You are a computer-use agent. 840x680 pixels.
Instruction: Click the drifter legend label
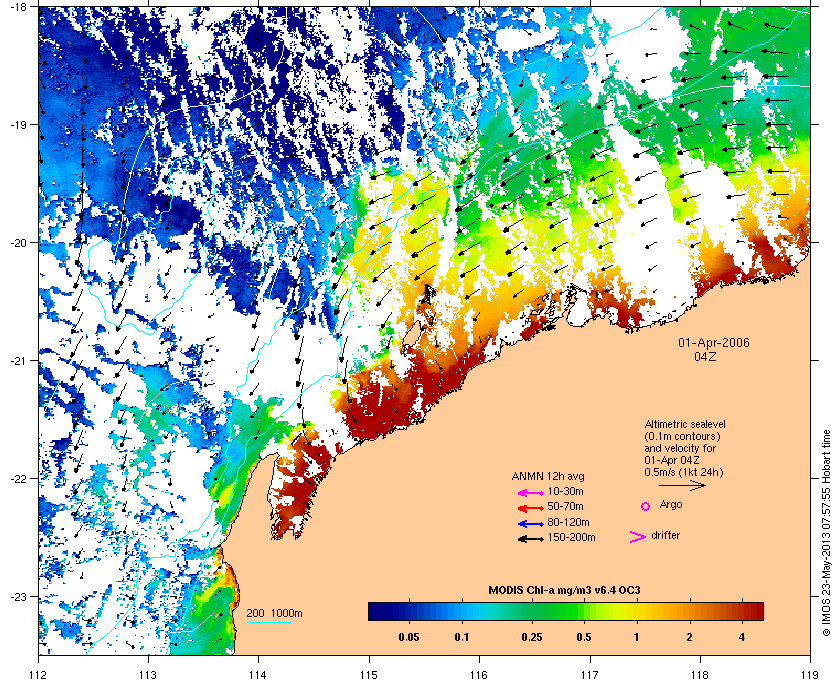[666, 535]
